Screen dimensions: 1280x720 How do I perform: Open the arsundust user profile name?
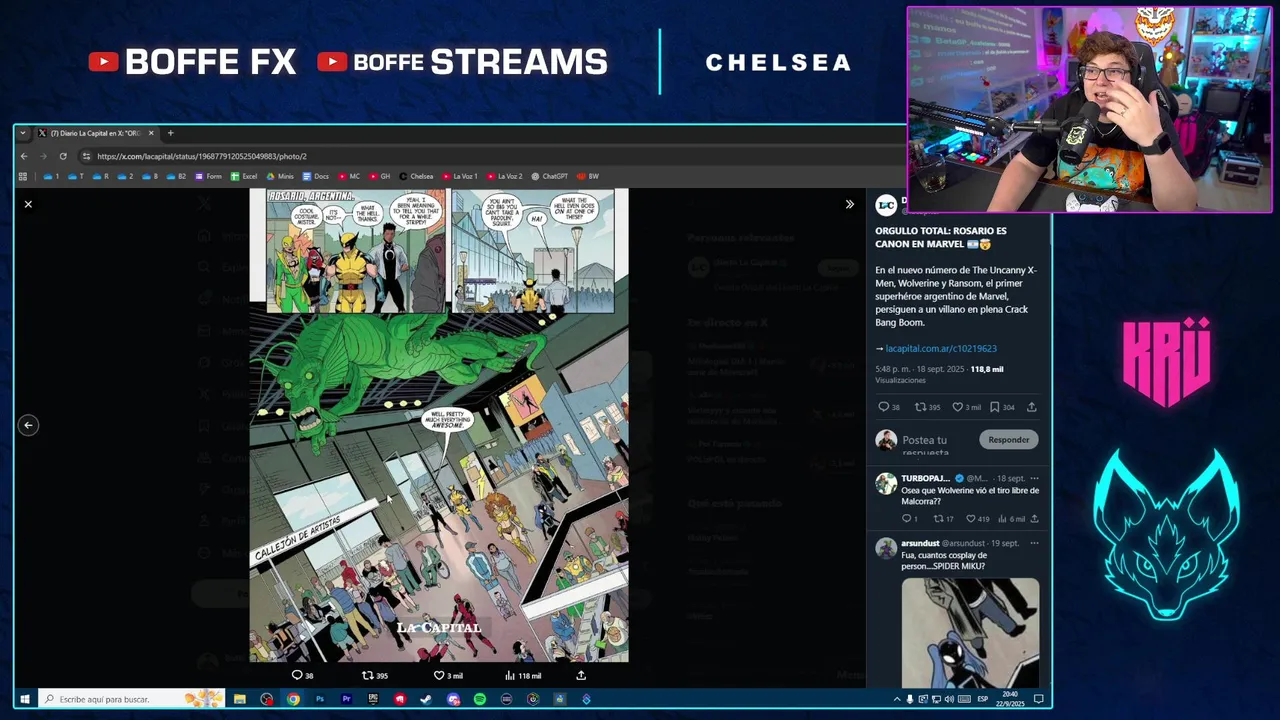pyautogui.click(x=920, y=543)
